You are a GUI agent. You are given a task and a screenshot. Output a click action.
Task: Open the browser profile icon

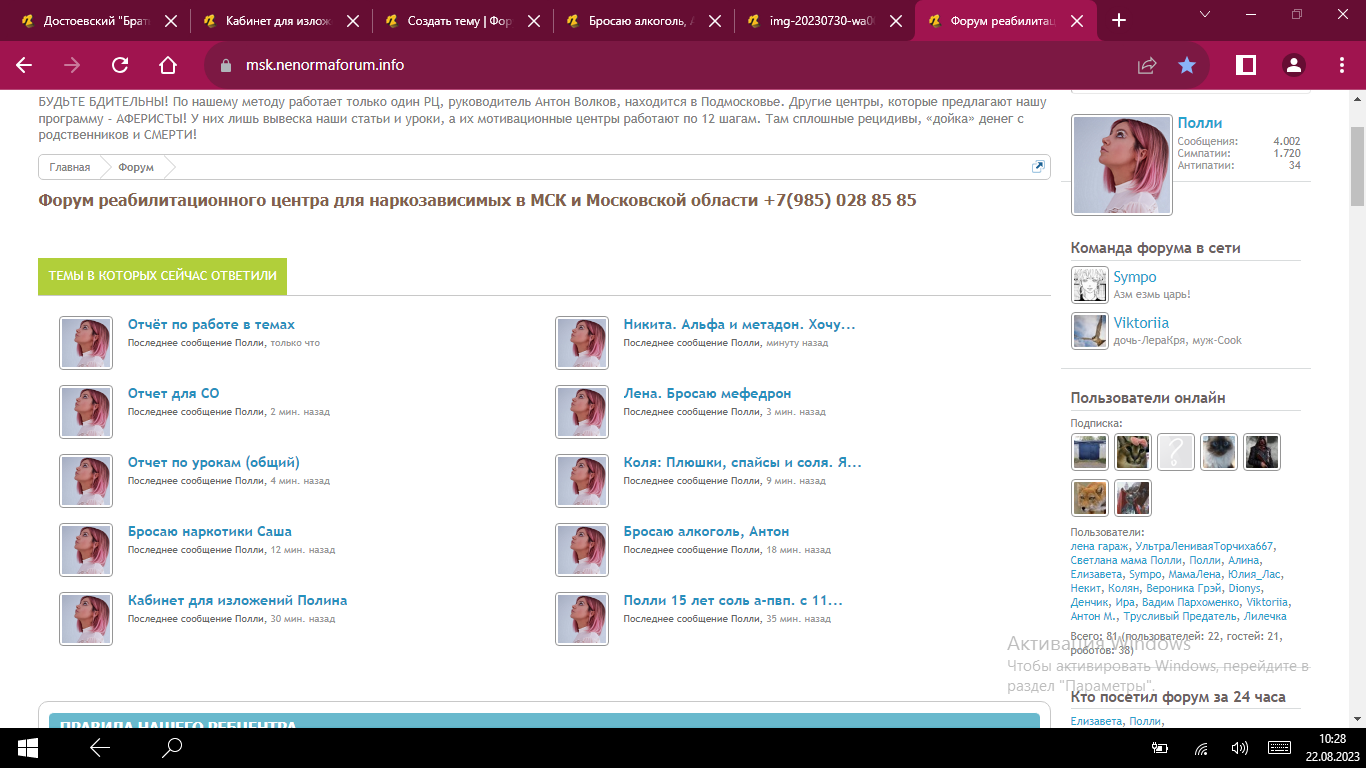pyautogui.click(x=1294, y=65)
